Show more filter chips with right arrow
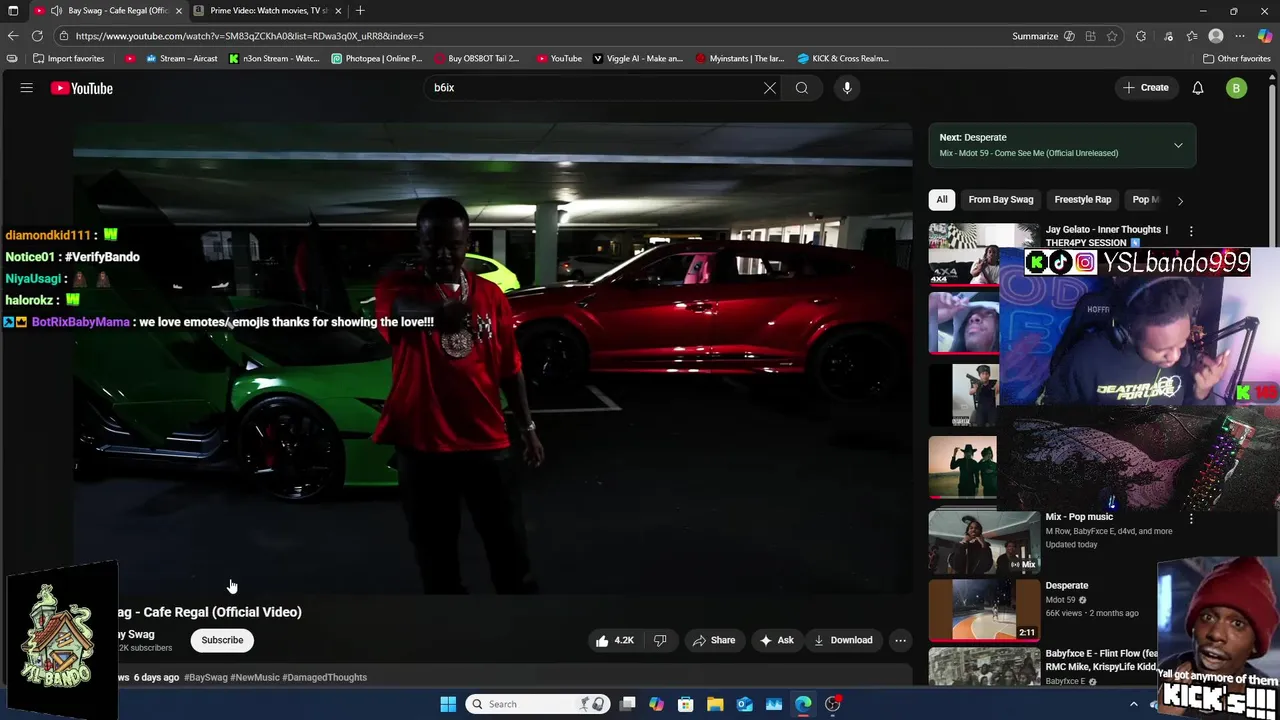Screen dimensions: 1280x720 coord(1180,200)
